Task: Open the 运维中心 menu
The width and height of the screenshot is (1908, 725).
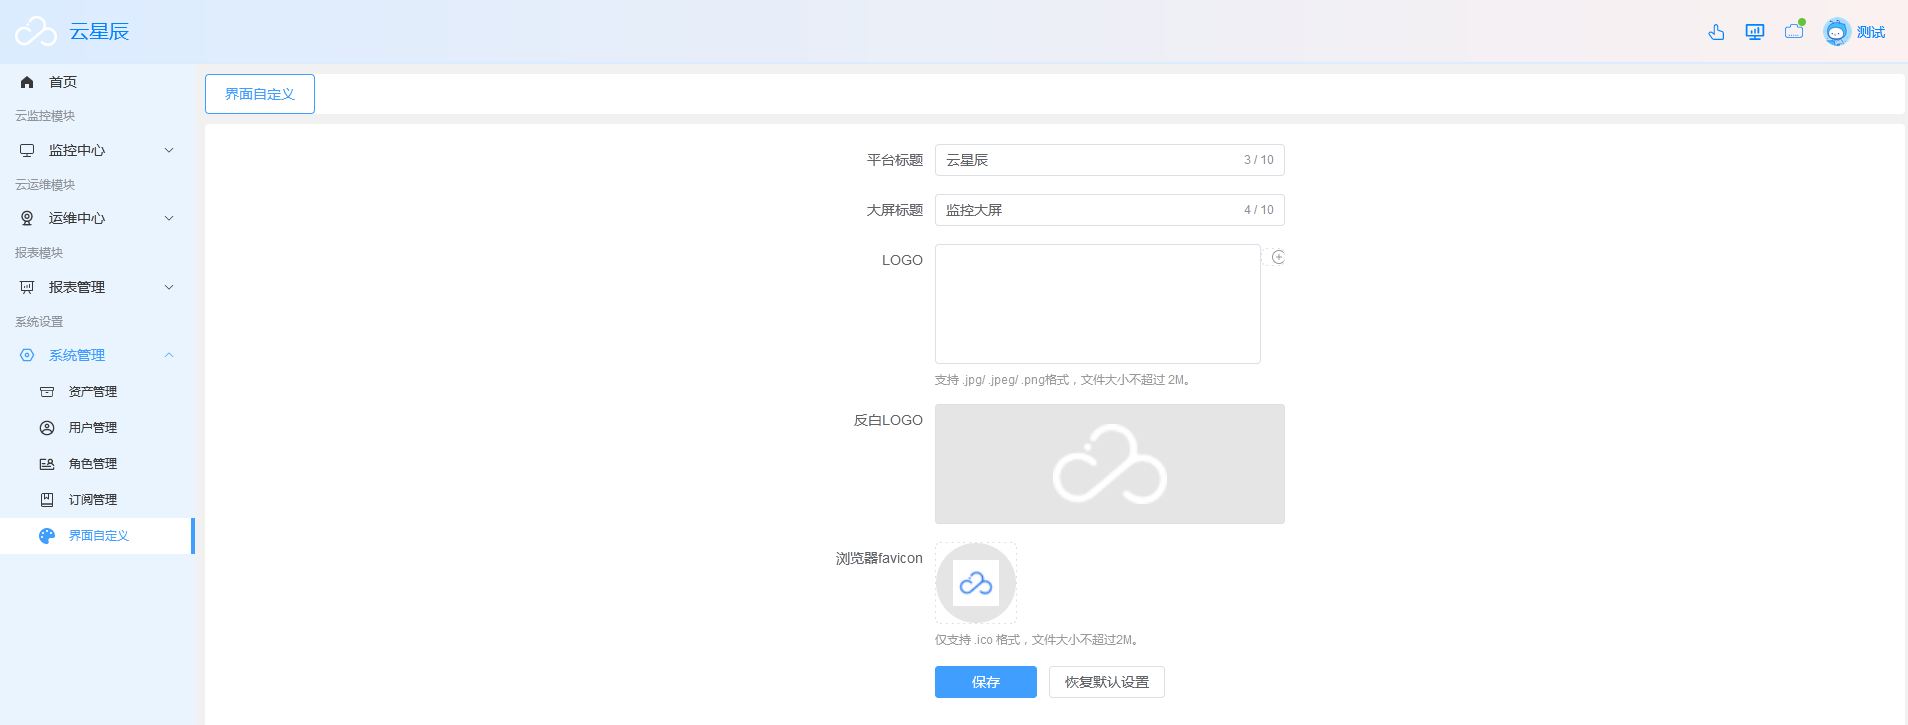Action: (x=97, y=218)
